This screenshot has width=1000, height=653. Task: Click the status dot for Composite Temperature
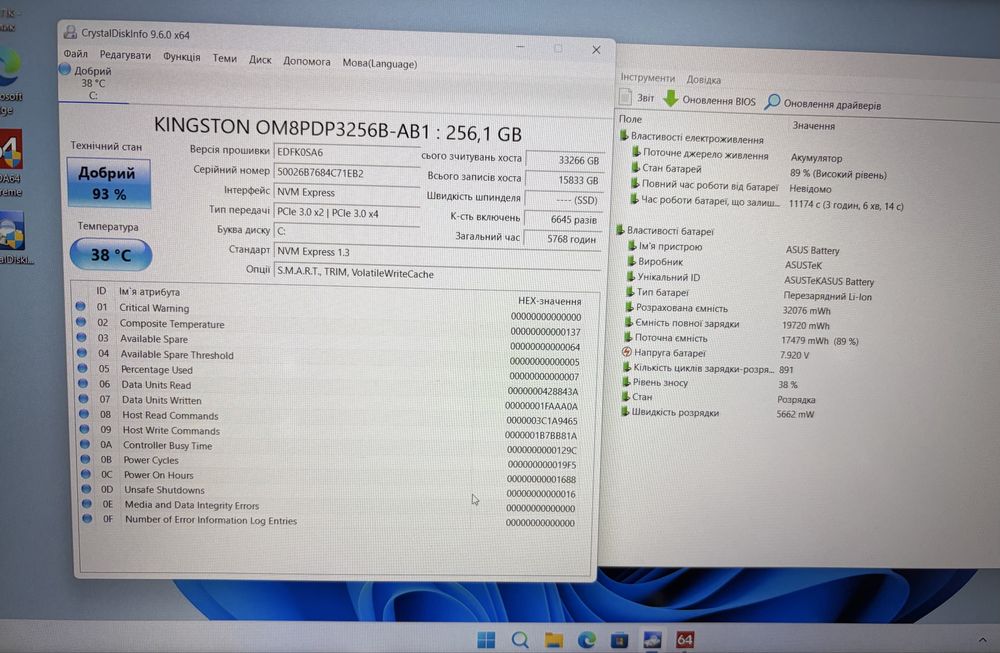tap(81, 321)
